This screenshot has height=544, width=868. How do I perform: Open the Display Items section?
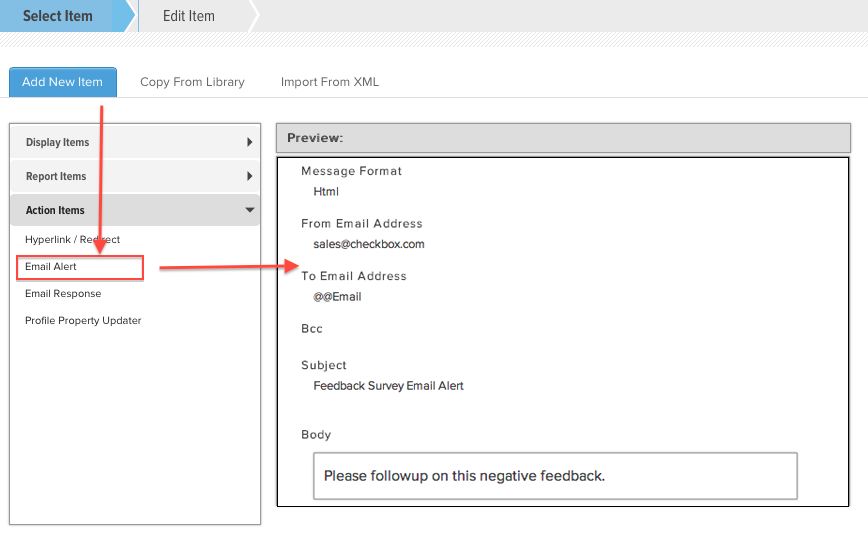click(135, 142)
